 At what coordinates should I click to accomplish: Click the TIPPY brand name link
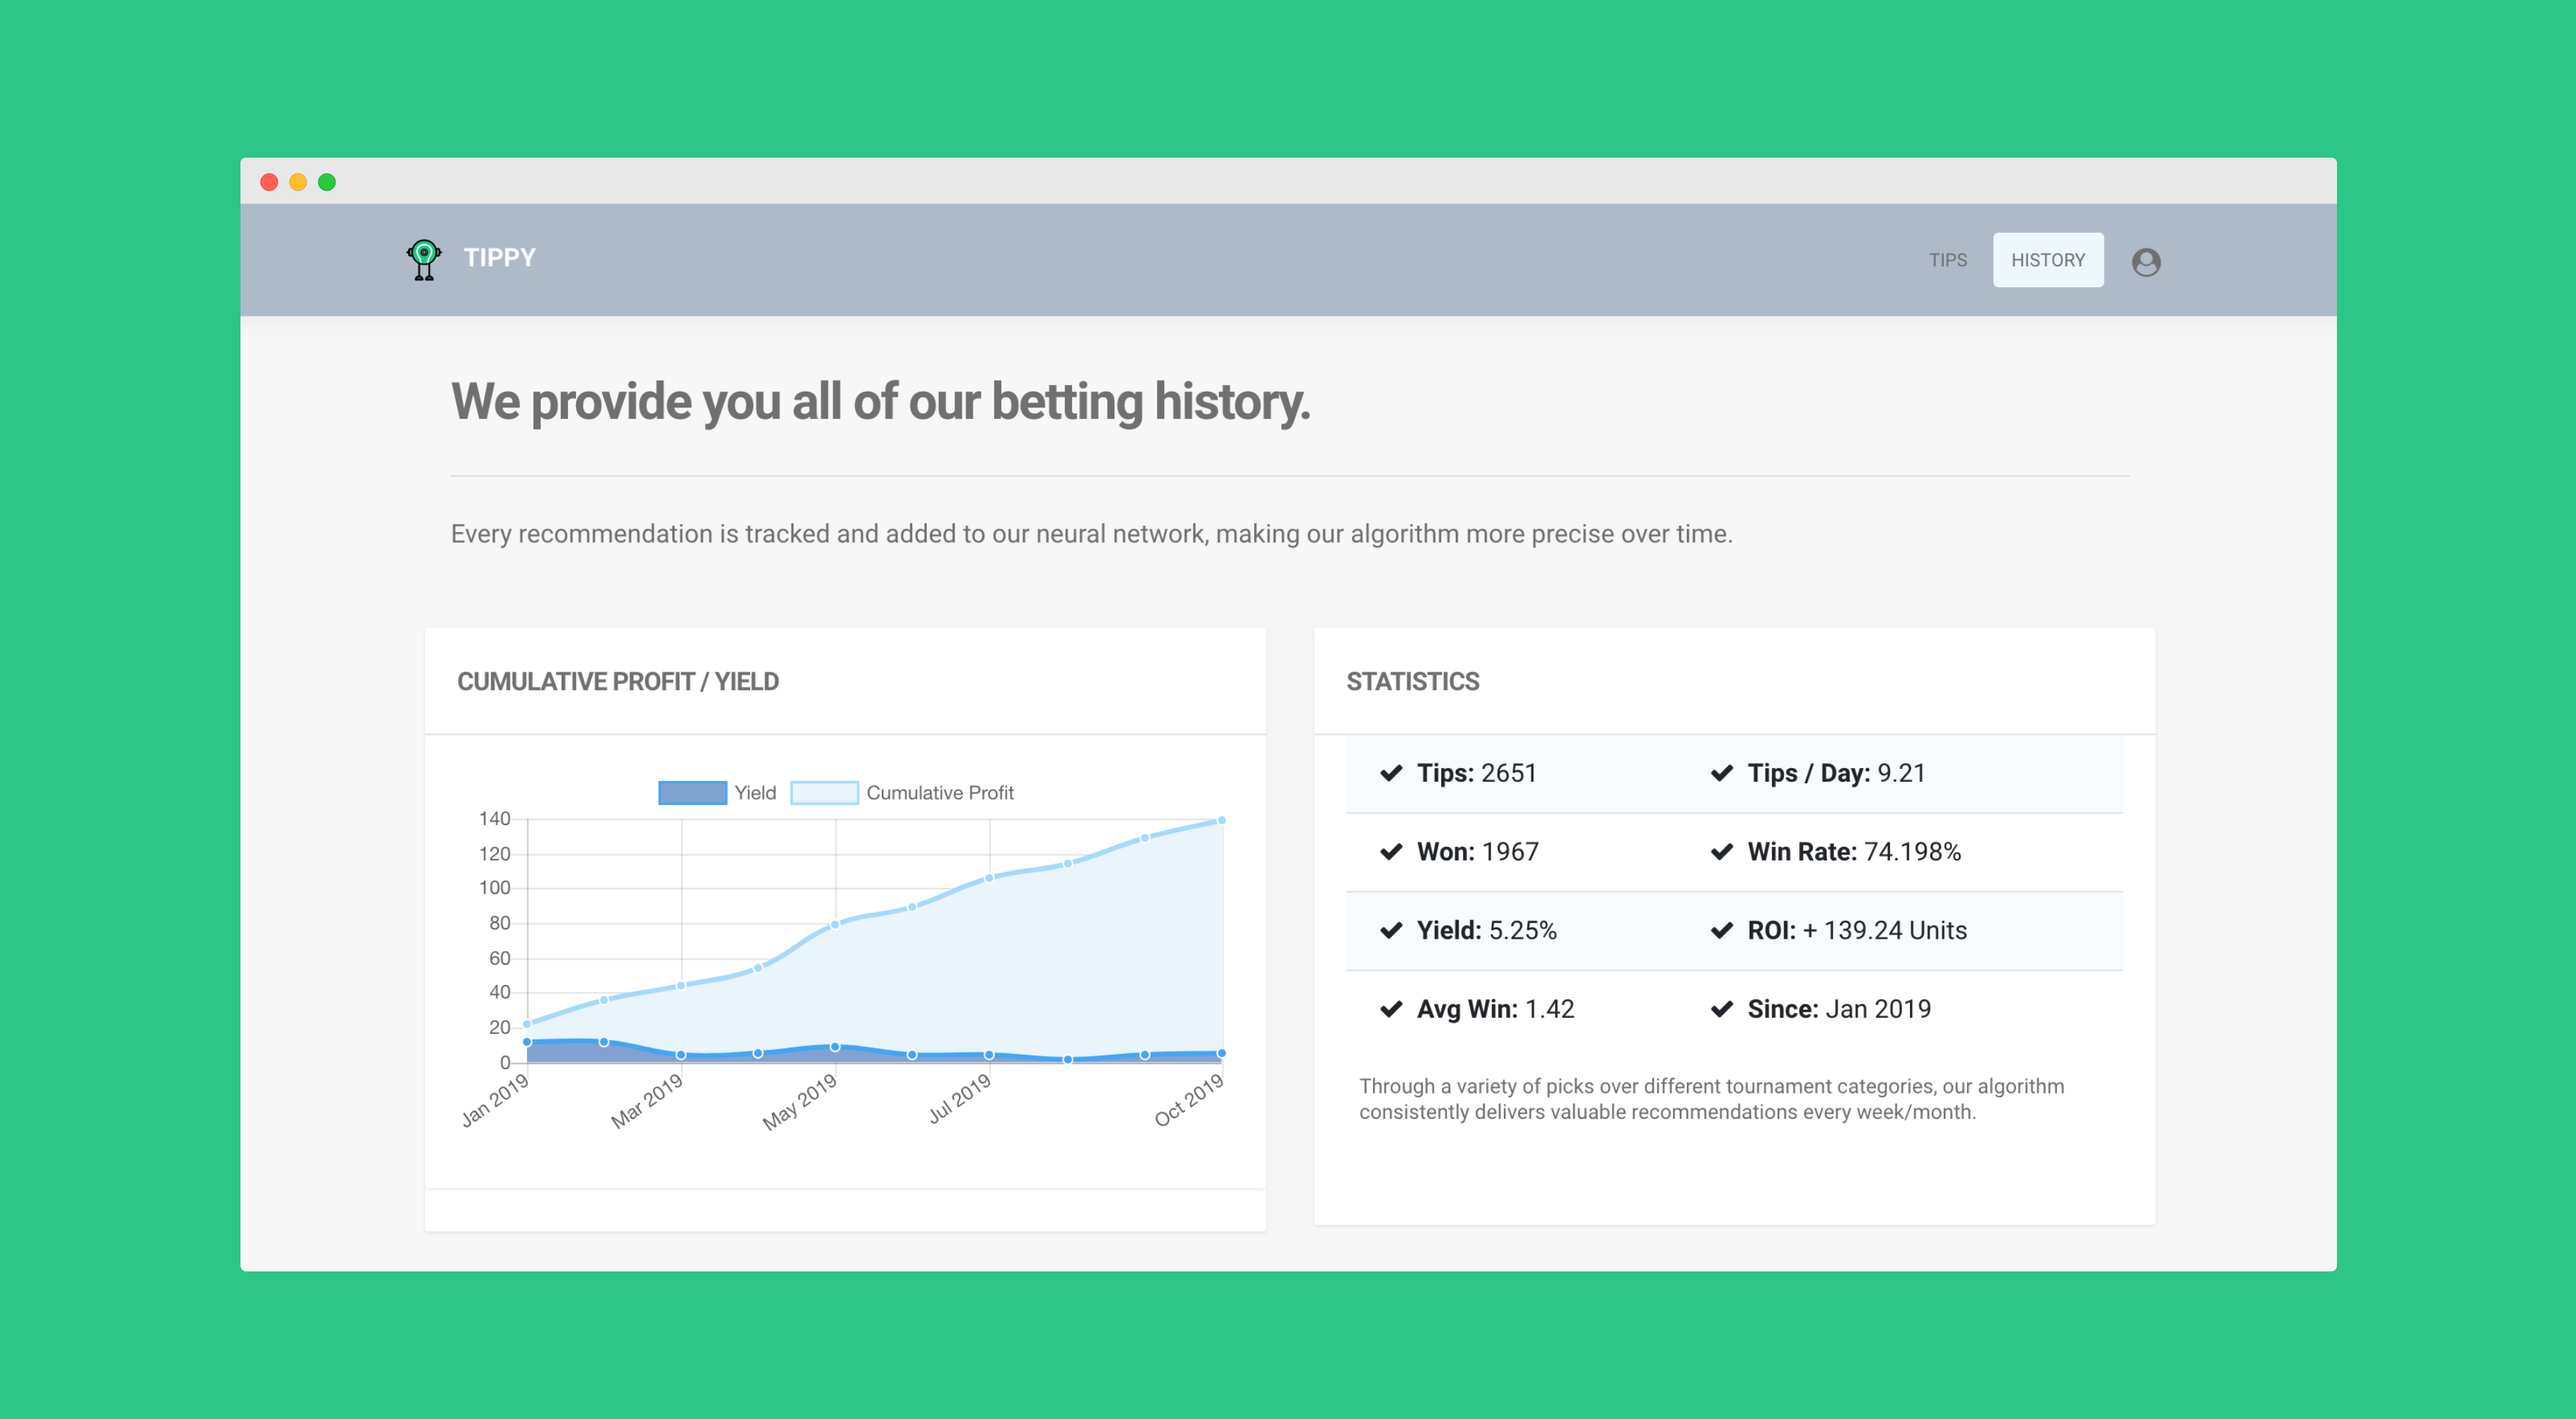tap(499, 258)
